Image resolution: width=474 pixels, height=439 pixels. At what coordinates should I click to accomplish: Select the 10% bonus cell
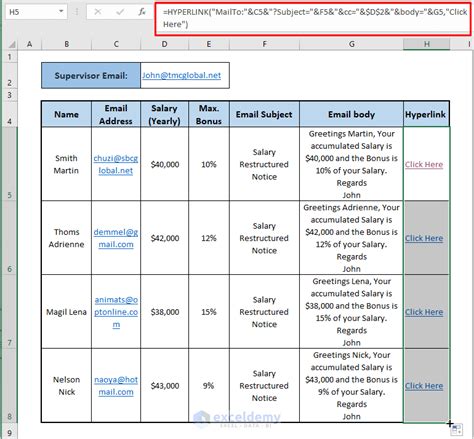pos(209,164)
